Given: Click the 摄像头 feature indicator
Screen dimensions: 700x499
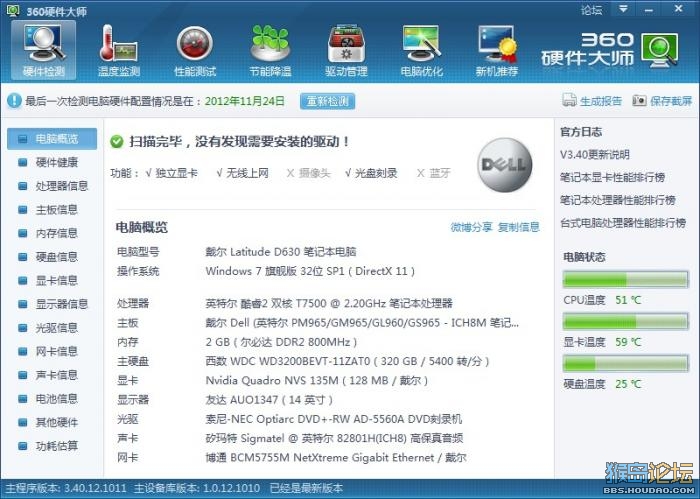Looking at the screenshot, I should point(308,173).
